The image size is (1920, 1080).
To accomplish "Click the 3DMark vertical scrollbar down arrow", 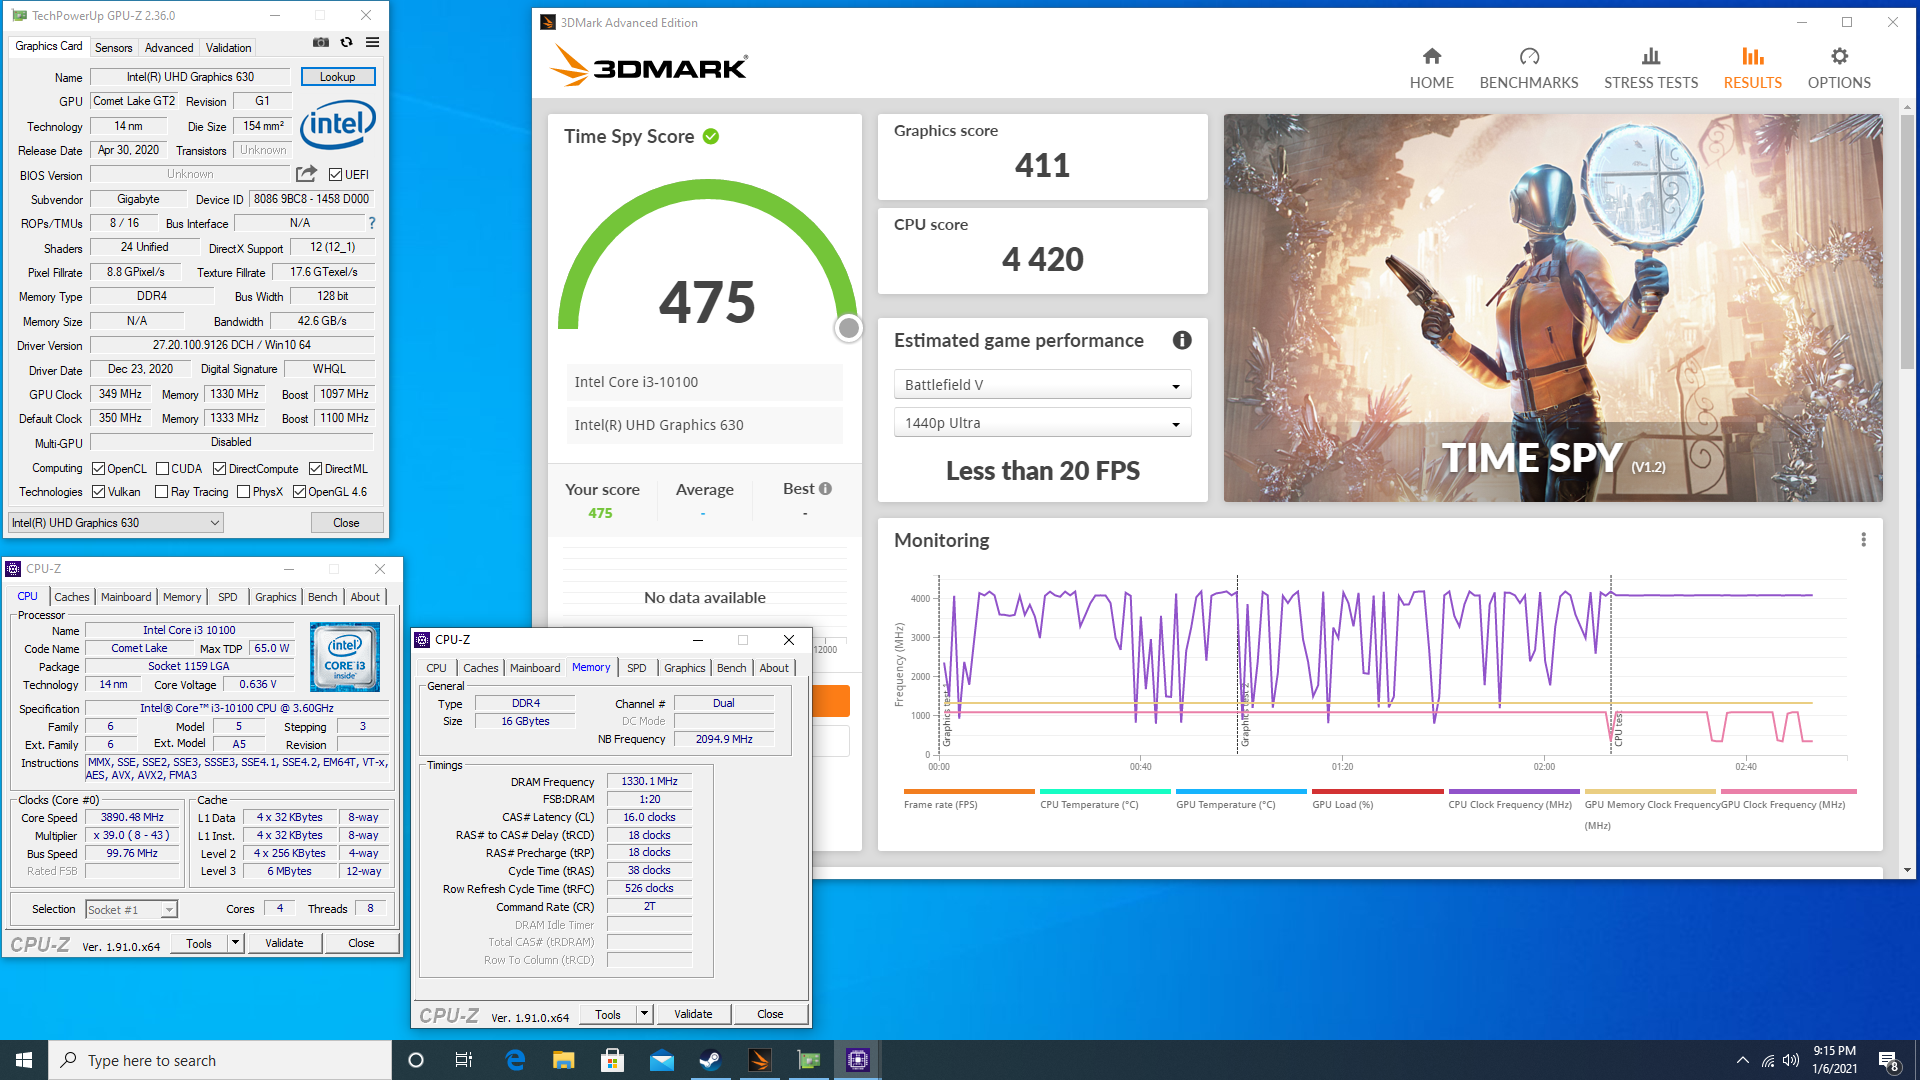I will coord(1908,870).
